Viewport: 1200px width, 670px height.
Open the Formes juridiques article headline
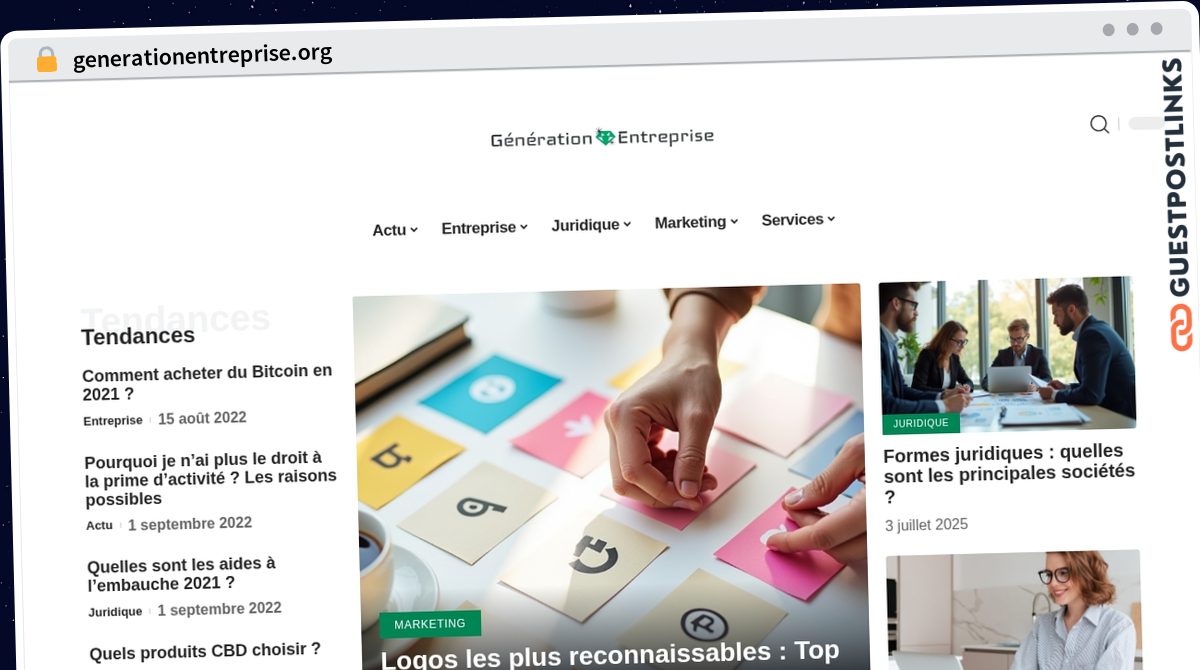click(1009, 473)
